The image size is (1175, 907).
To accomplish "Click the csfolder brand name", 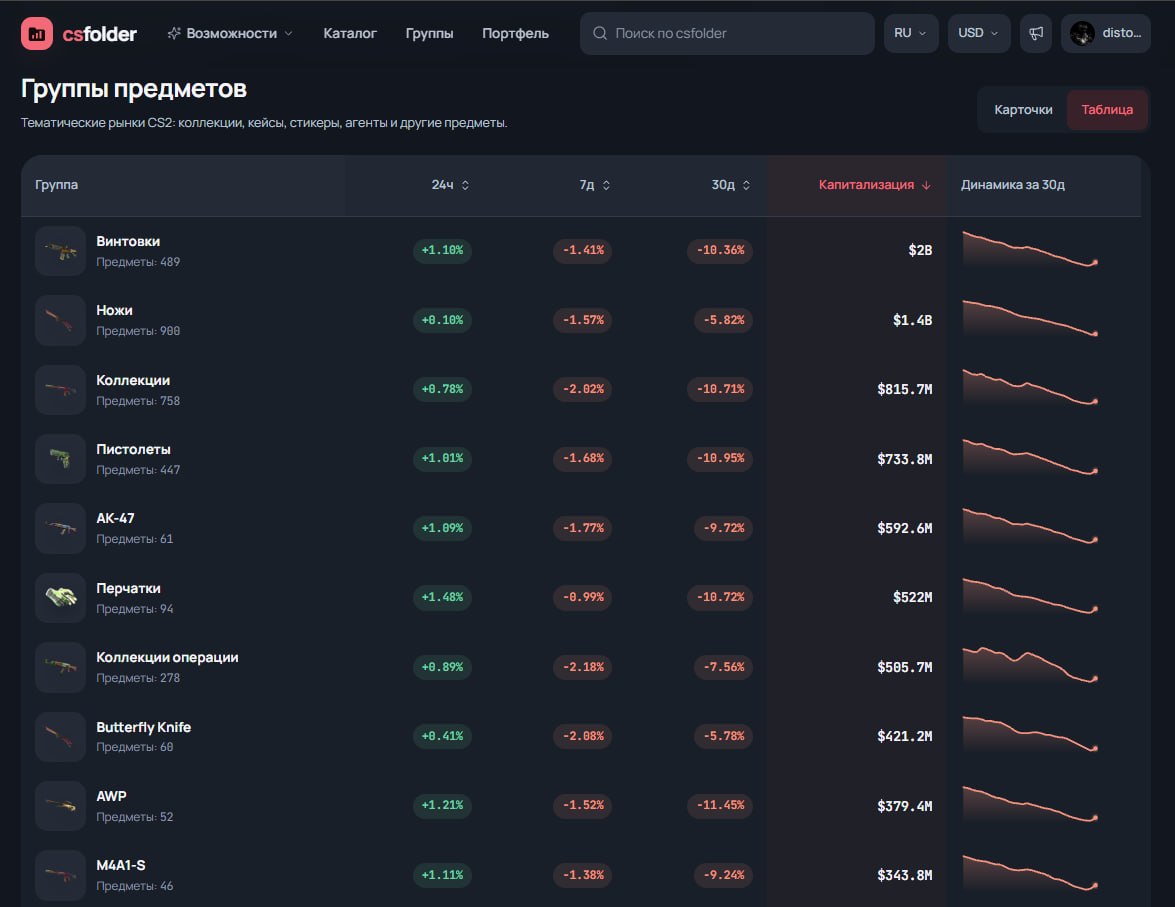I will pyautogui.click(x=100, y=34).
